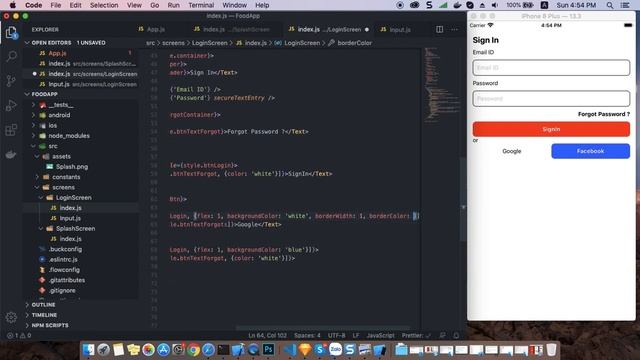Open Photoshop from the Dock

pos(269,350)
